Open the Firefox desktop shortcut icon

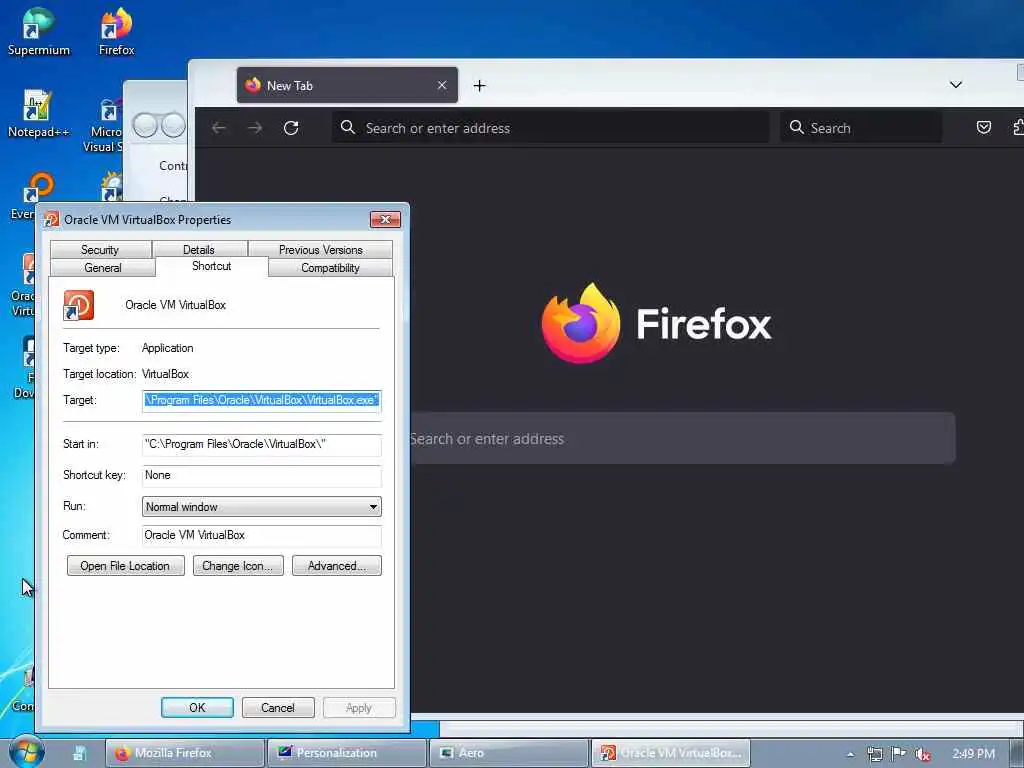[x=116, y=31]
